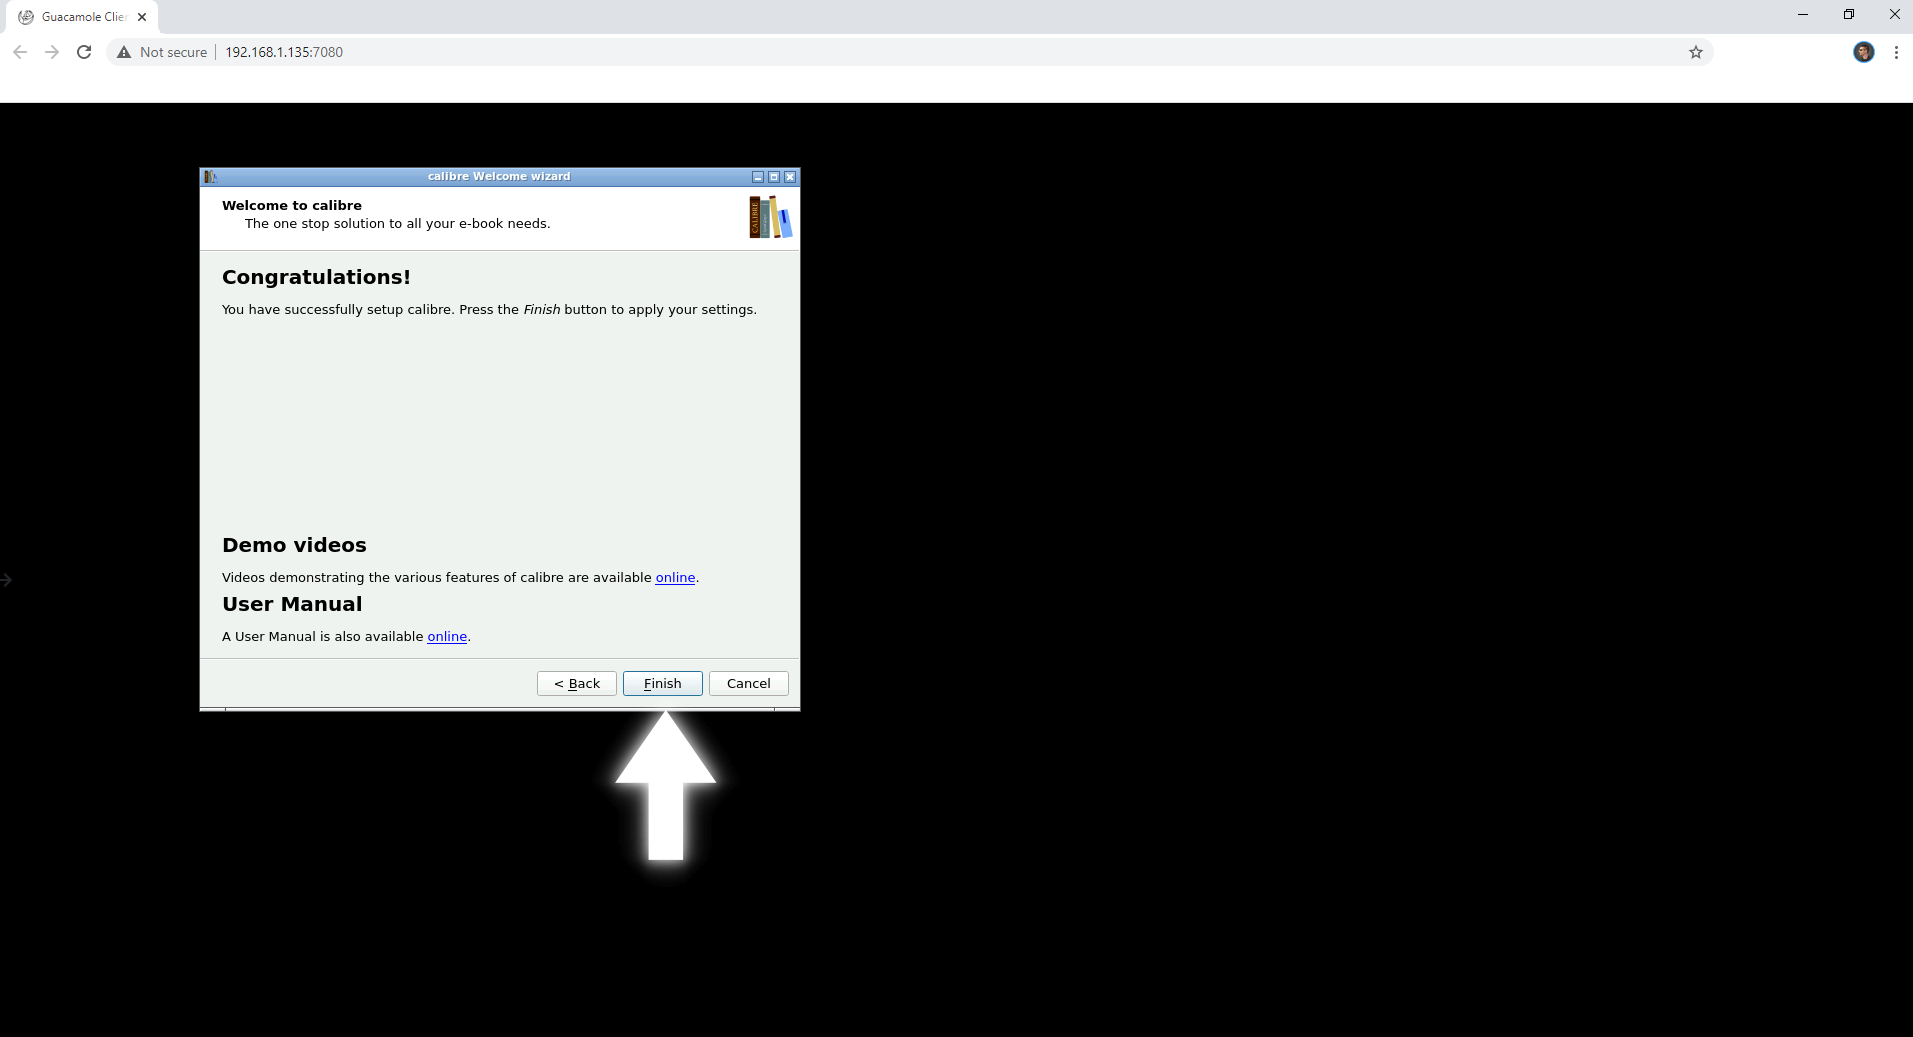Click the Demo videos heading
The height and width of the screenshot is (1037, 1913).
click(x=294, y=545)
